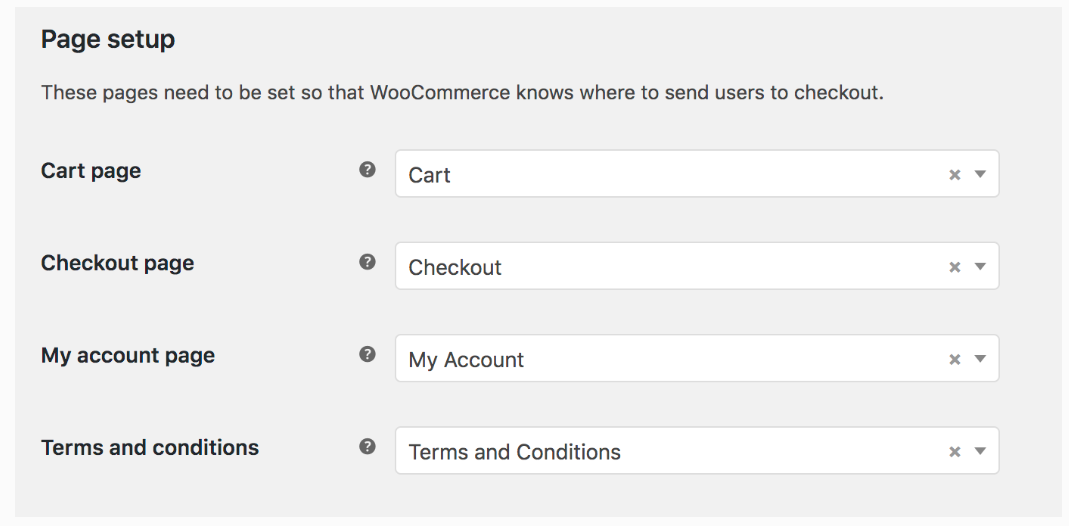
Task: Clear the Cart page selection with x
Action: [x=954, y=175]
